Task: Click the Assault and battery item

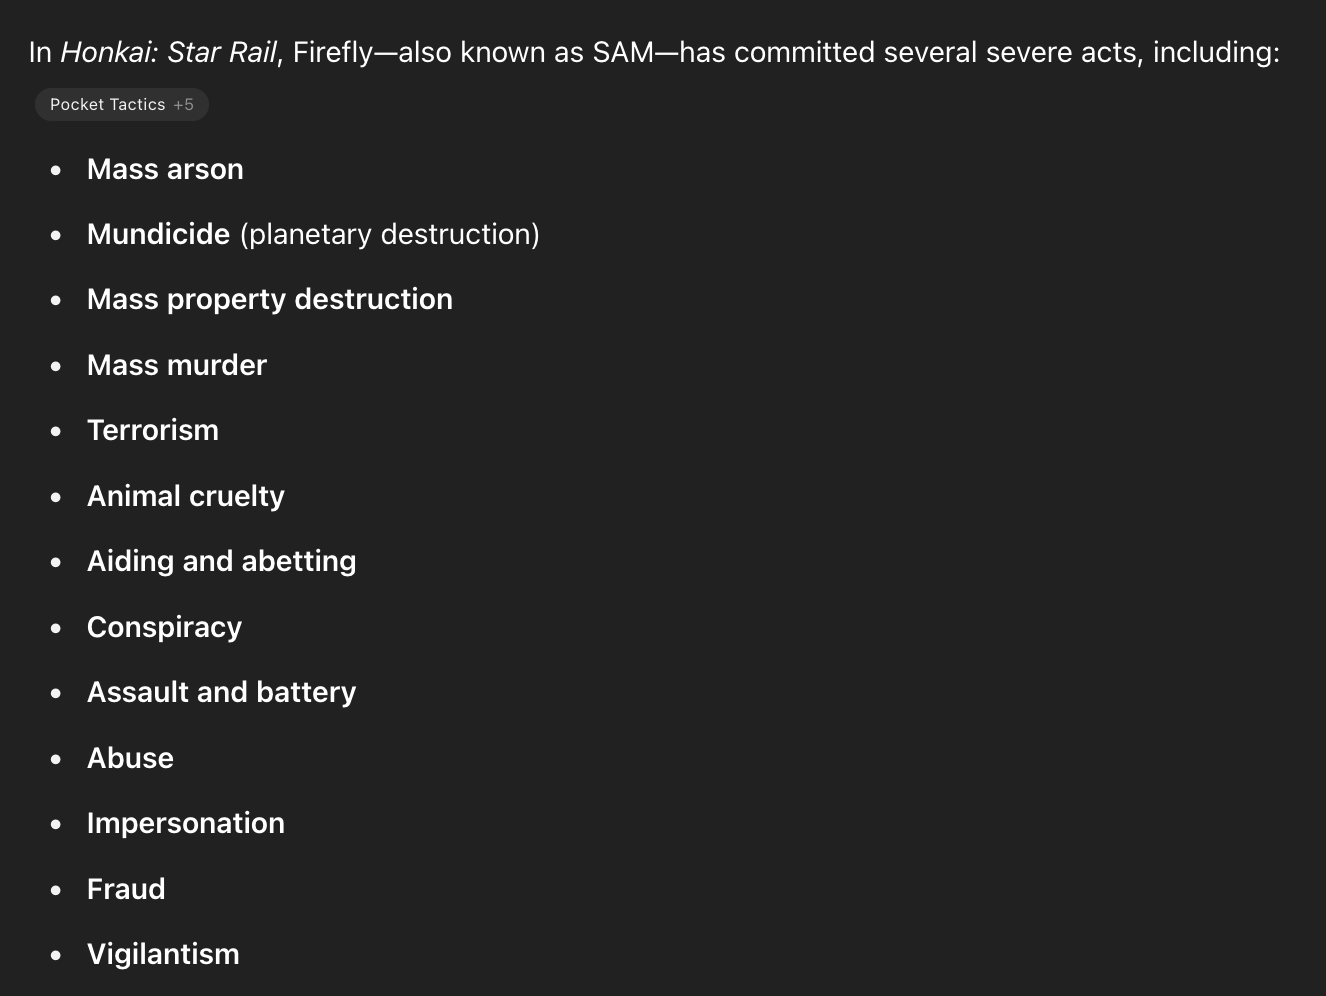Action: click(x=222, y=692)
